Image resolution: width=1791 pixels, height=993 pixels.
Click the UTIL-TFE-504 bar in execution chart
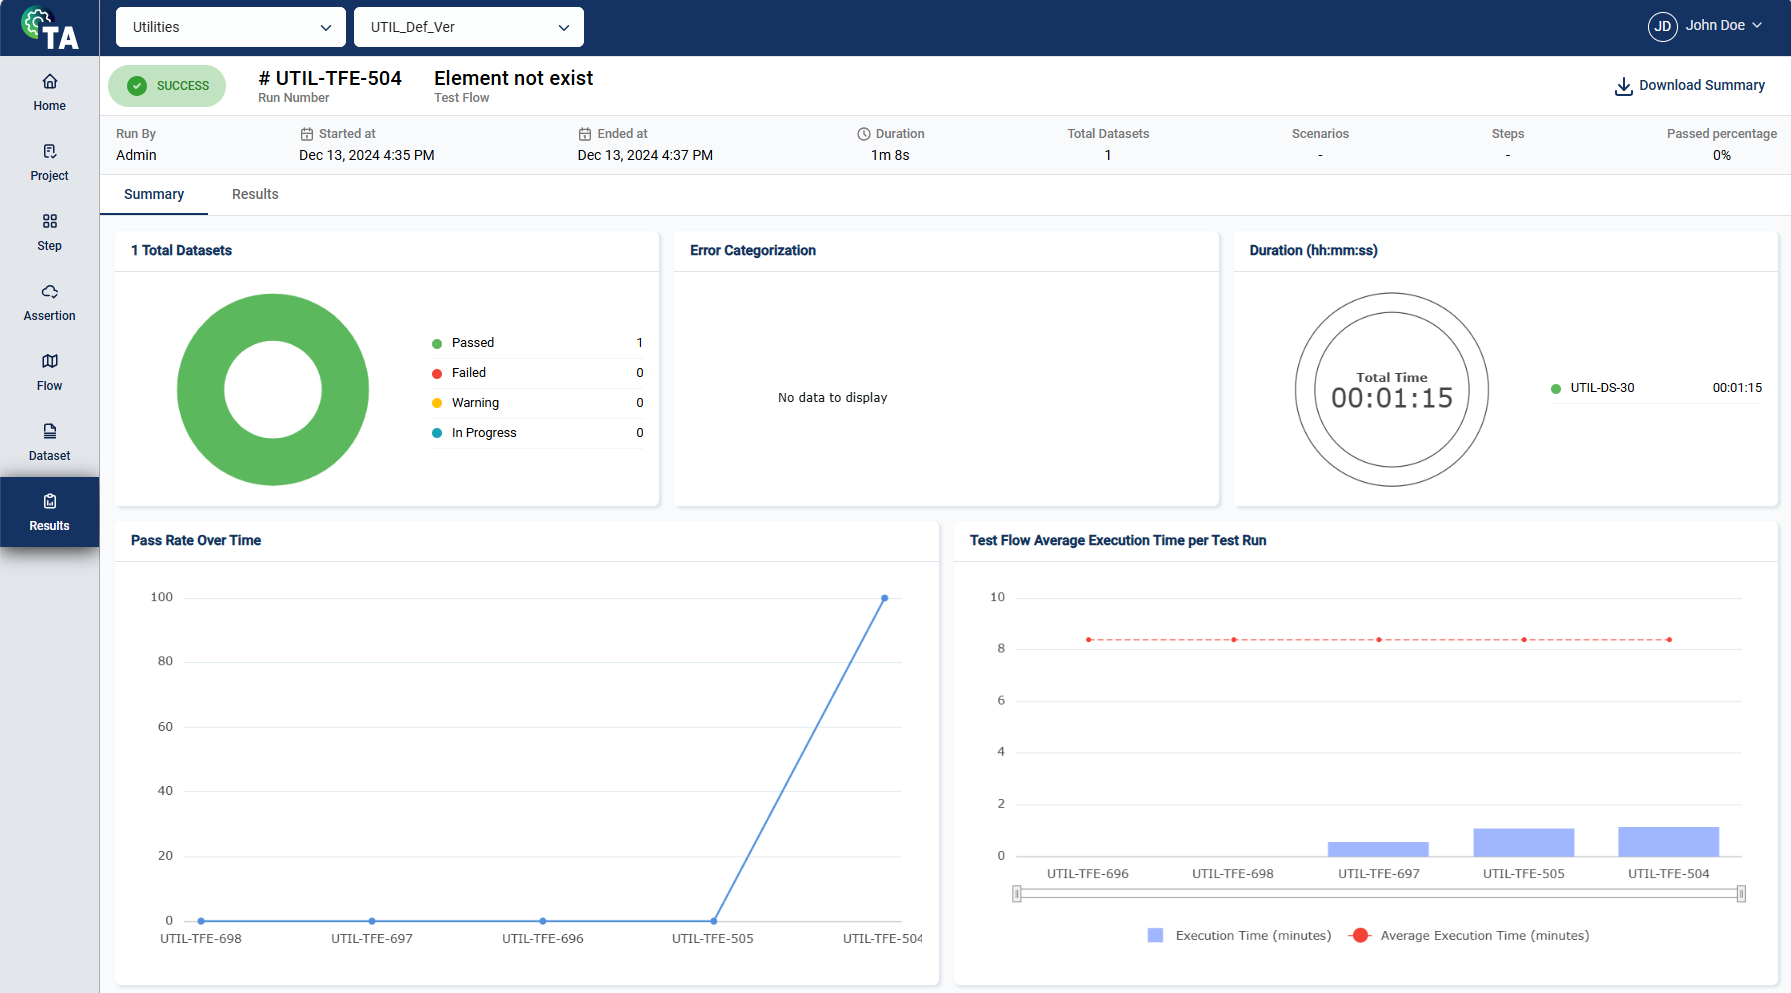[x=1668, y=842]
